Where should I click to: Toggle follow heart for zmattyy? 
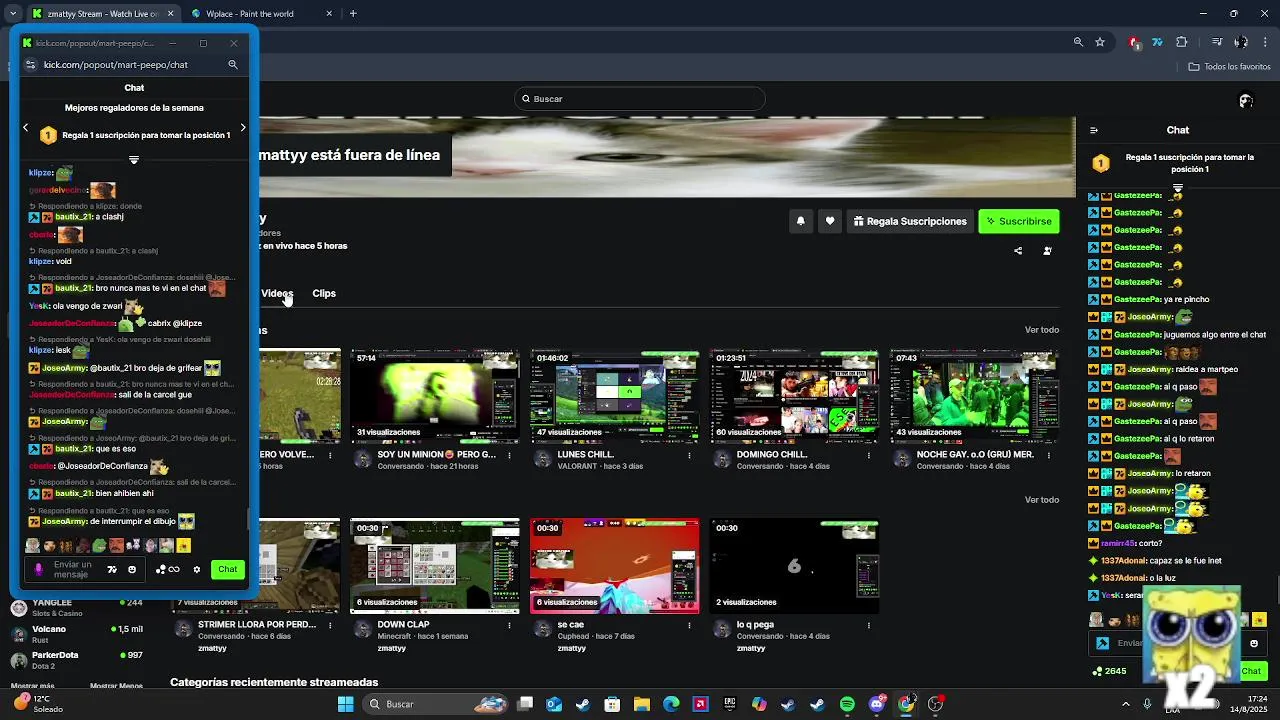point(829,221)
